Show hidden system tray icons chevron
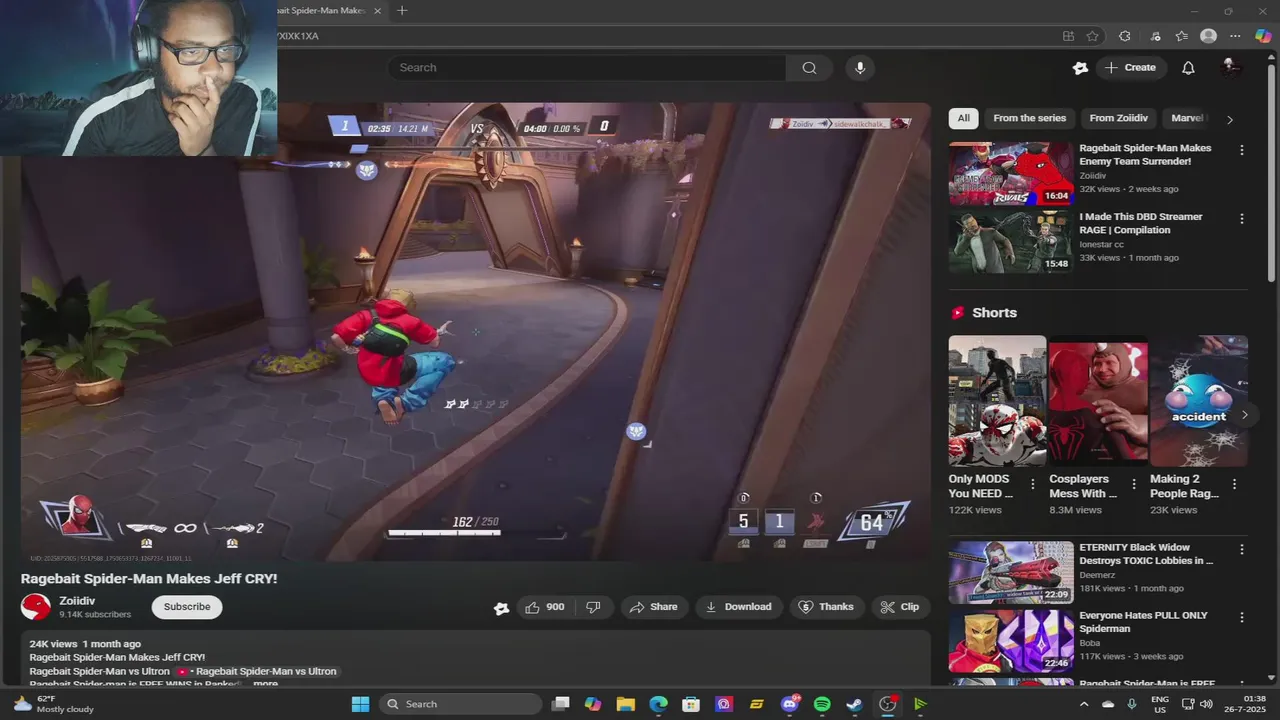 (1084, 704)
